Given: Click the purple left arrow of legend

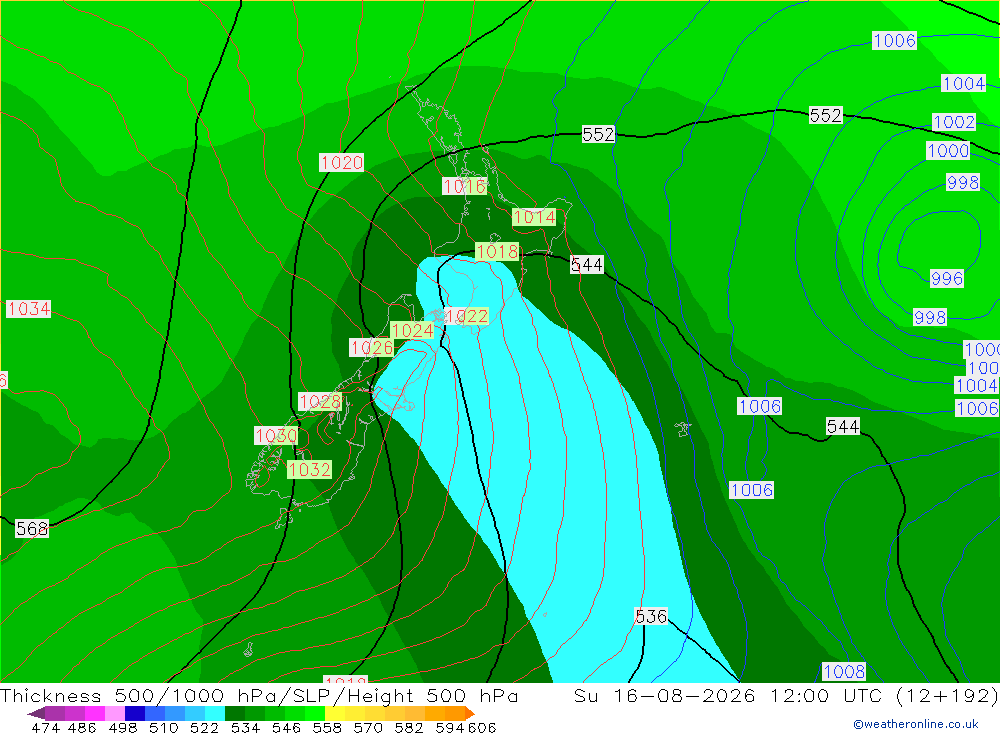Looking at the screenshot, I should 36,713.
